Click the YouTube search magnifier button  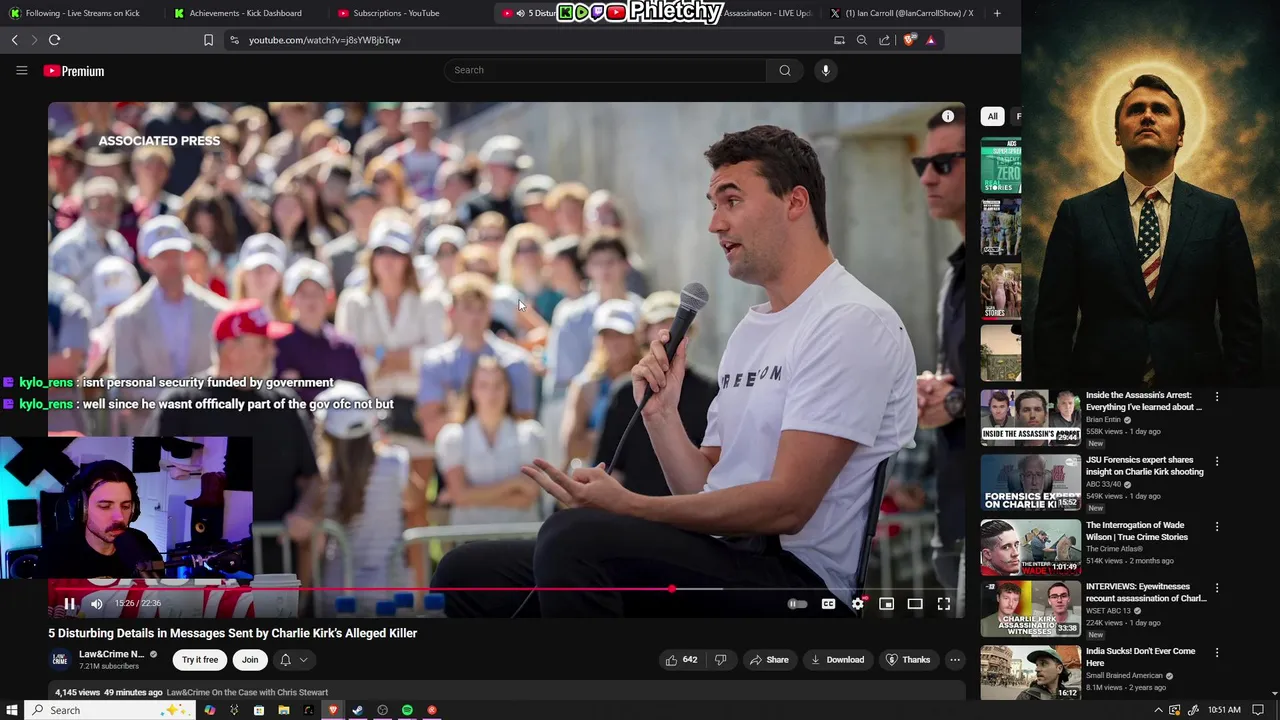785,70
